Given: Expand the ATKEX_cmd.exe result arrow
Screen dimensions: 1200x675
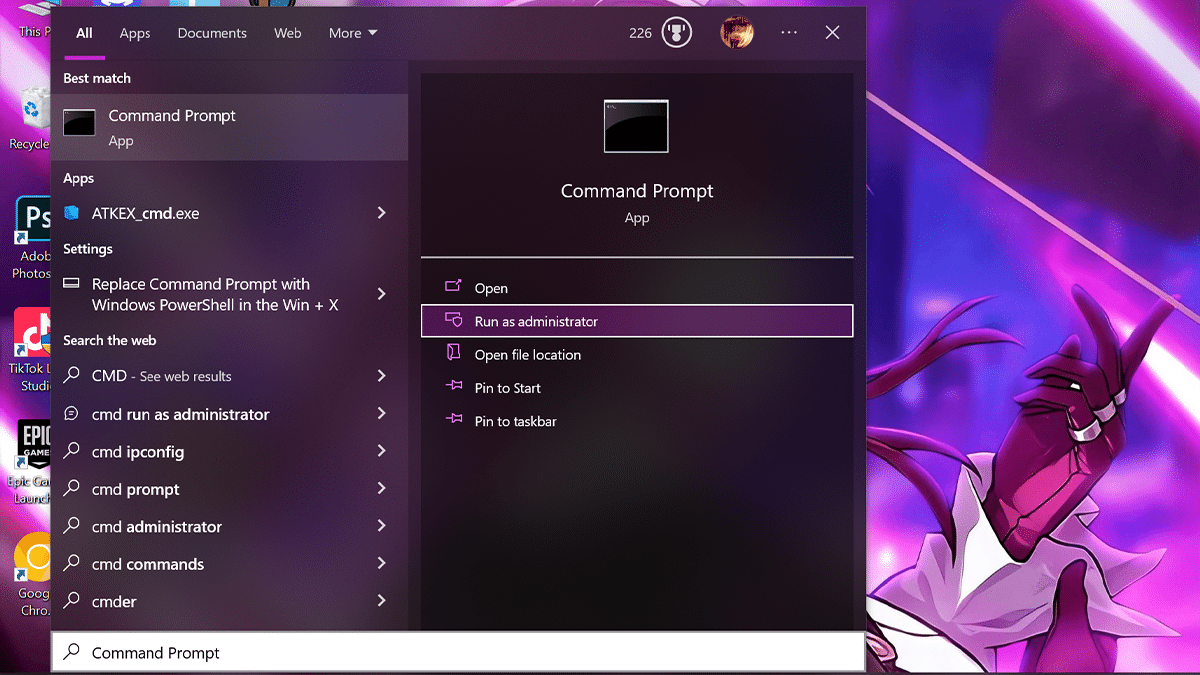Looking at the screenshot, I should [x=381, y=213].
